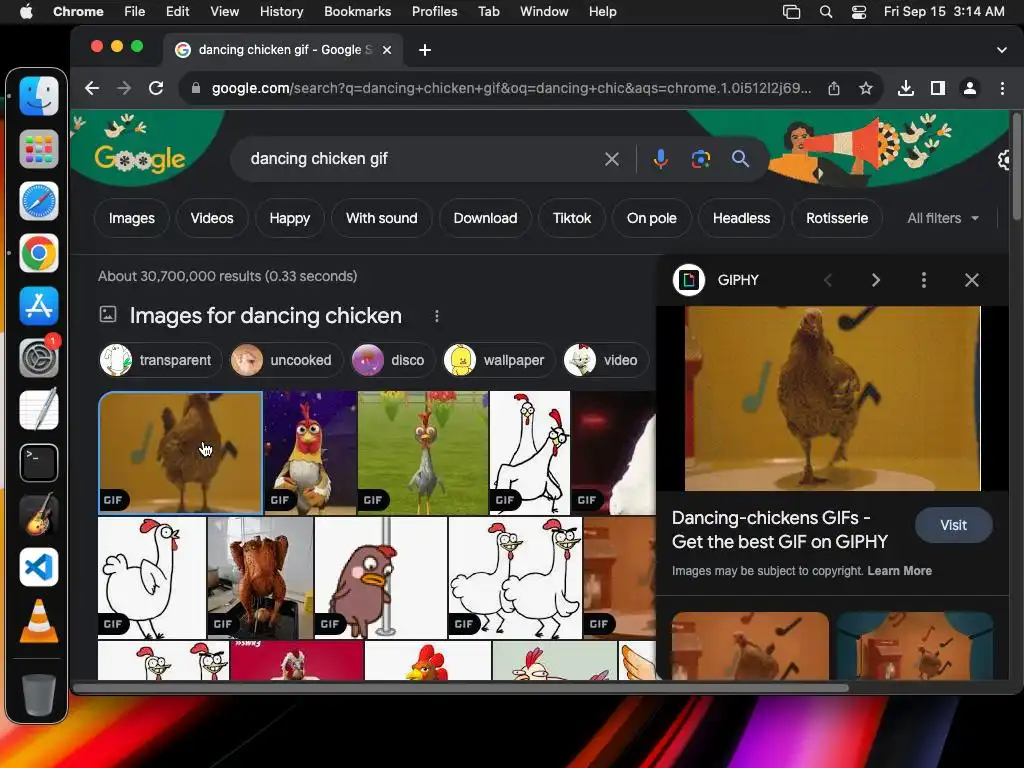Expand the All filters dropdown
The height and width of the screenshot is (768, 1024).
(x=943, y=218)
